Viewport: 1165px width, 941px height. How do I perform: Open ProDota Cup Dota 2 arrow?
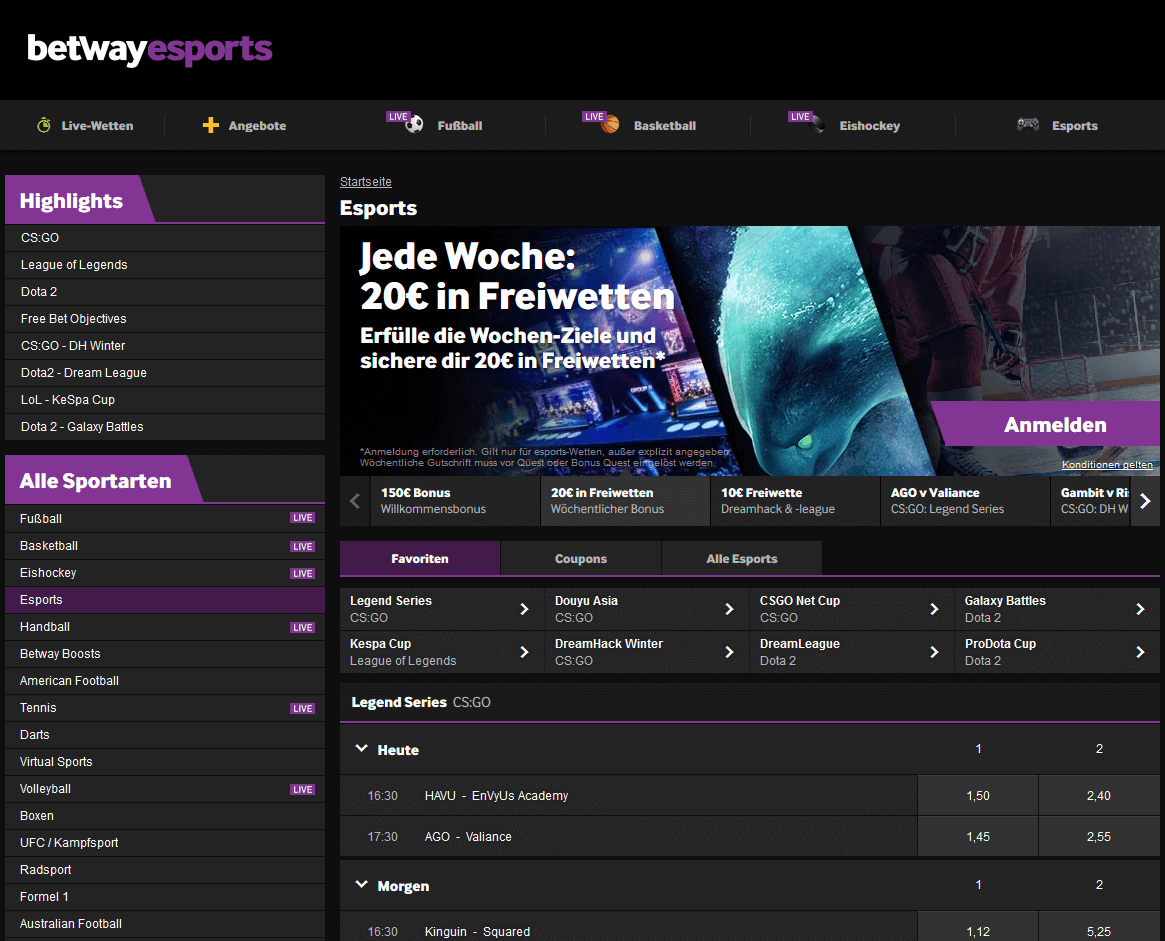click(1140, 652)
